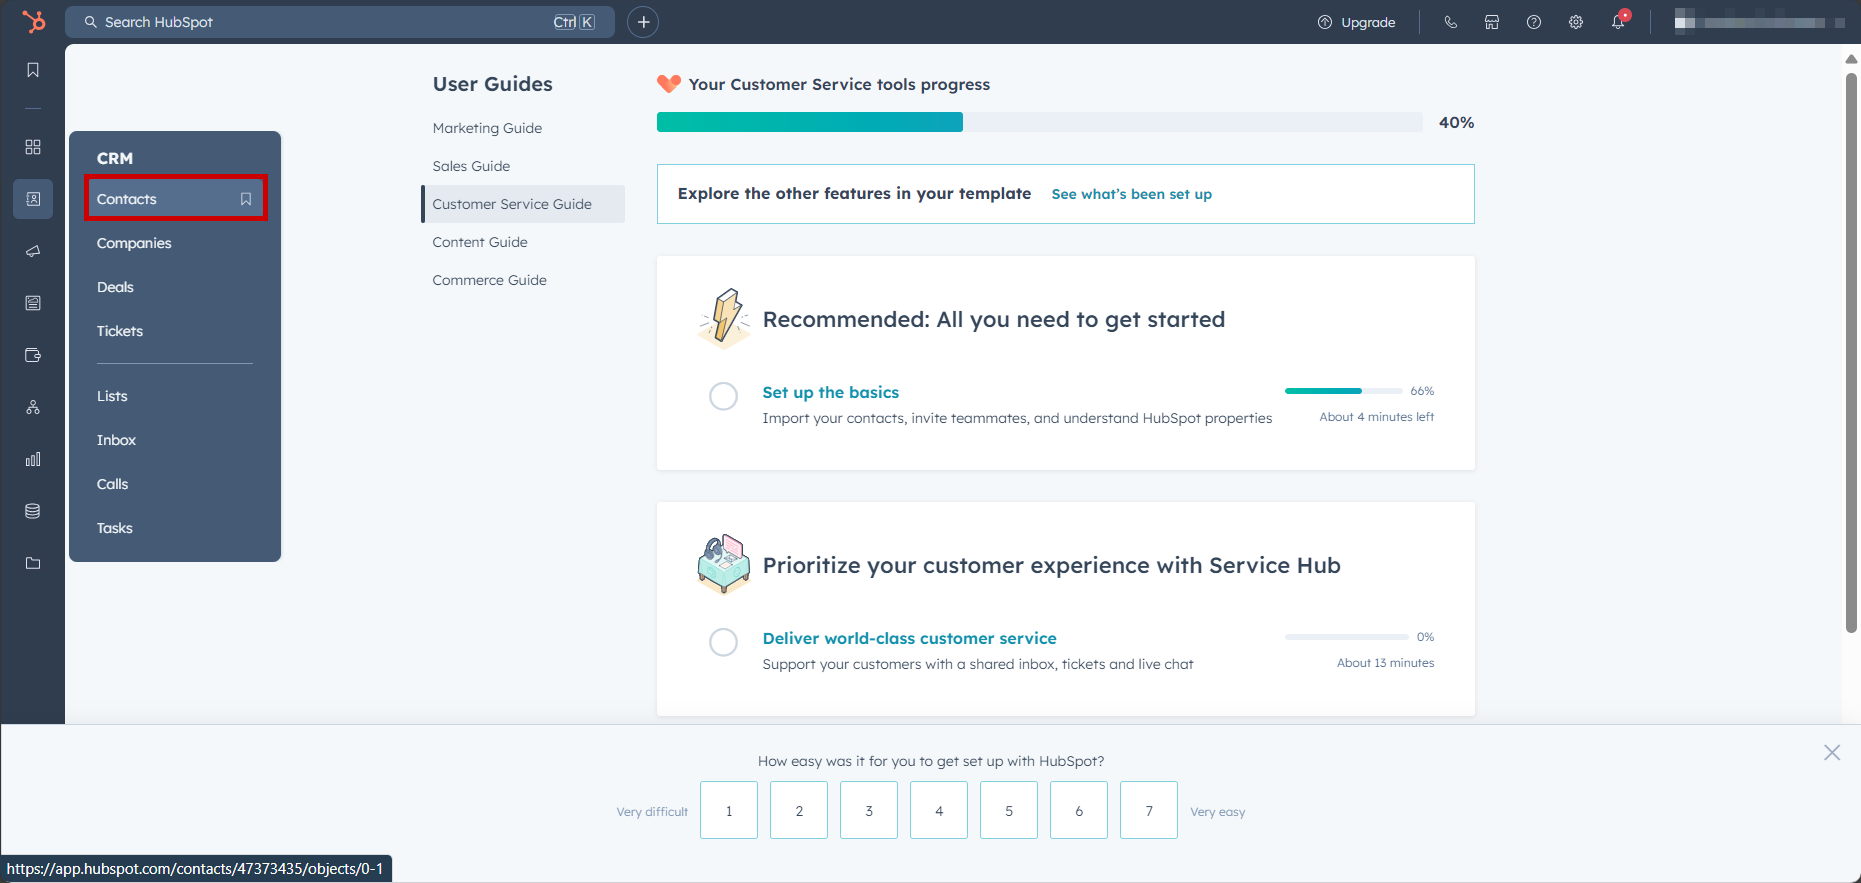Open Reporting bar-chart icon in sidebar
Viewport: 1861px width, 883px height.
tap(33, 459)
